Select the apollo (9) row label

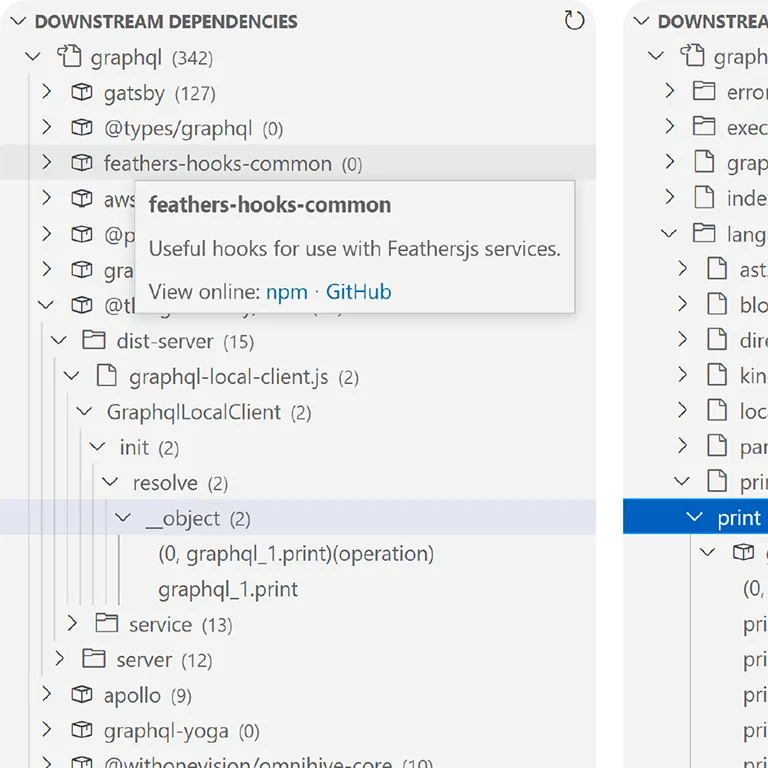[147, 696]
